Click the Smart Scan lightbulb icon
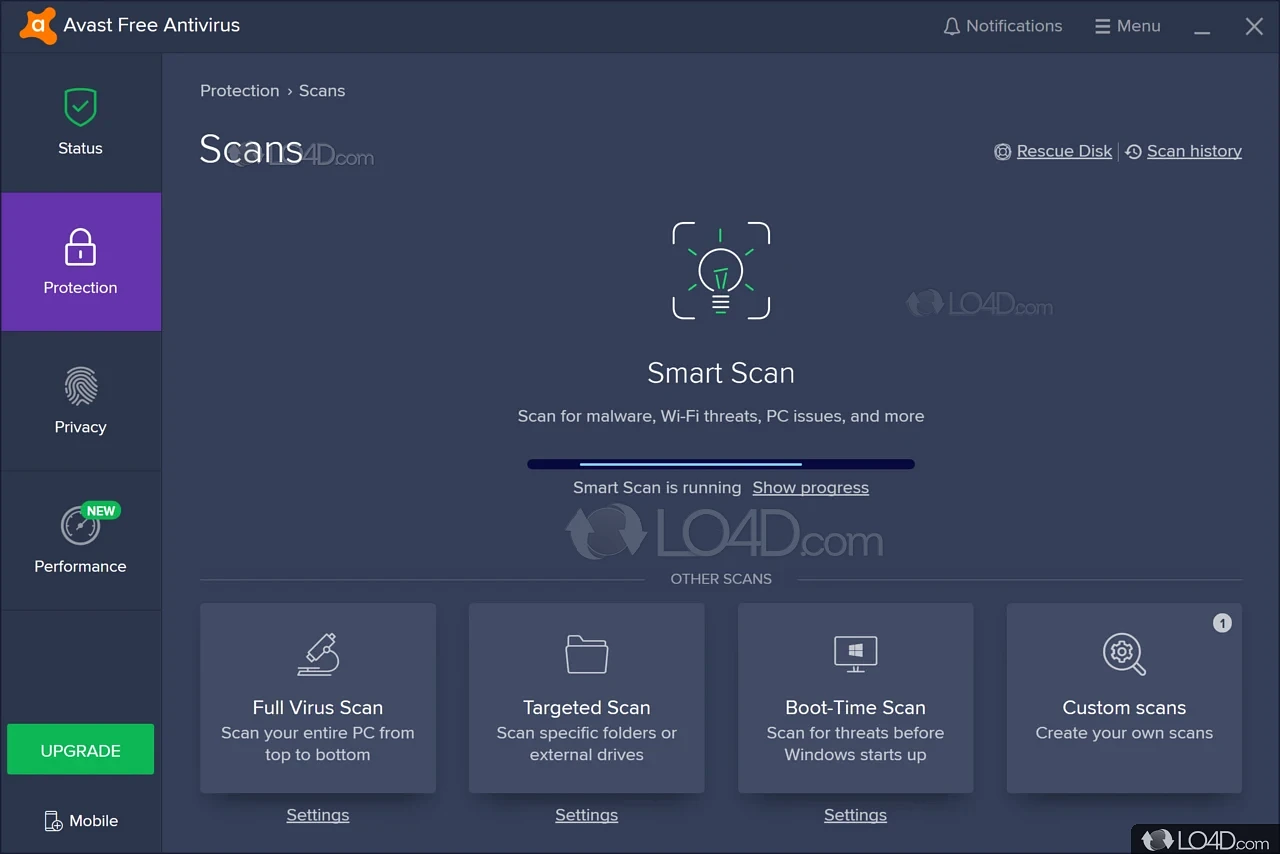This screenshot has width=1280, height=854. coord(721,271)
